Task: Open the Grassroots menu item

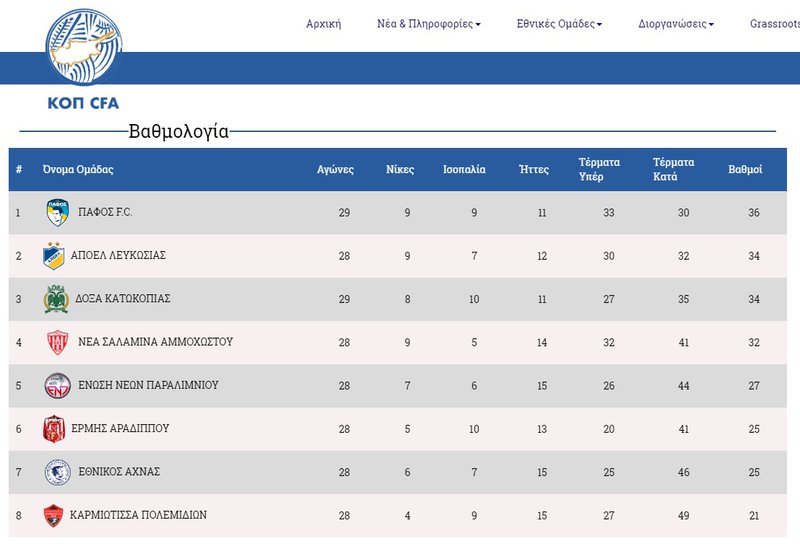Action: pos(774,24)
